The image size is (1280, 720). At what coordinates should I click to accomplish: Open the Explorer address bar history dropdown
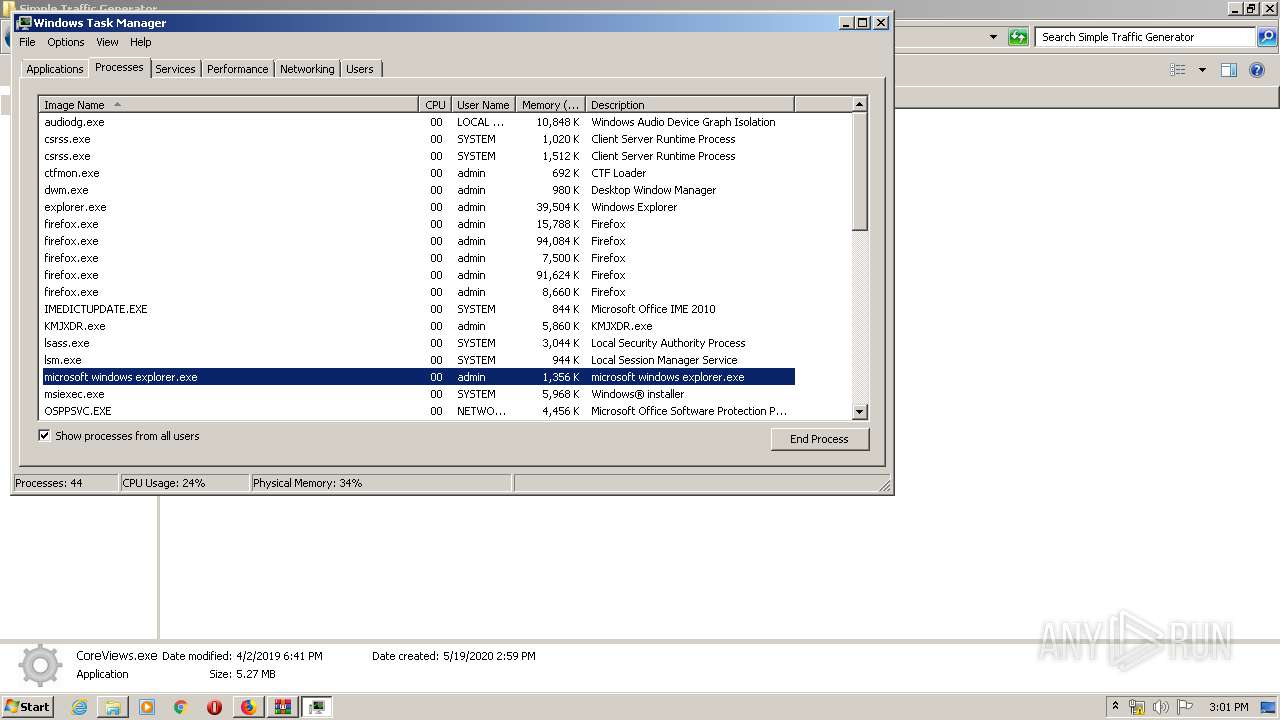click(993, 37)
